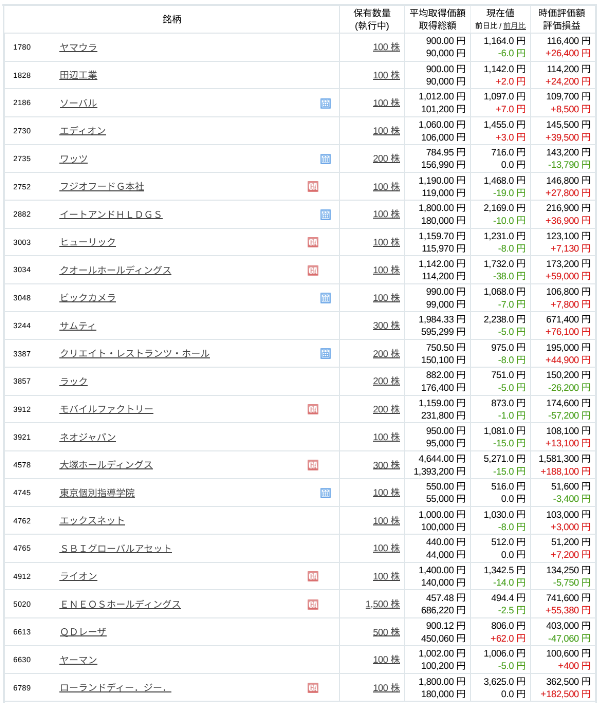Click the 保有数量 (執行中) column header
This screenshot has height=703, width=600.
pos(372,19)
